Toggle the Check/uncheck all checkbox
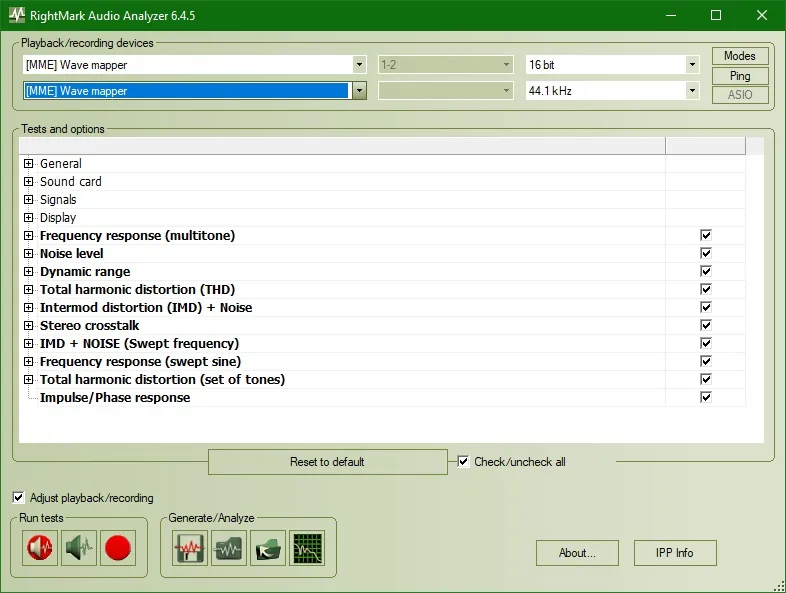 (463, 462)
